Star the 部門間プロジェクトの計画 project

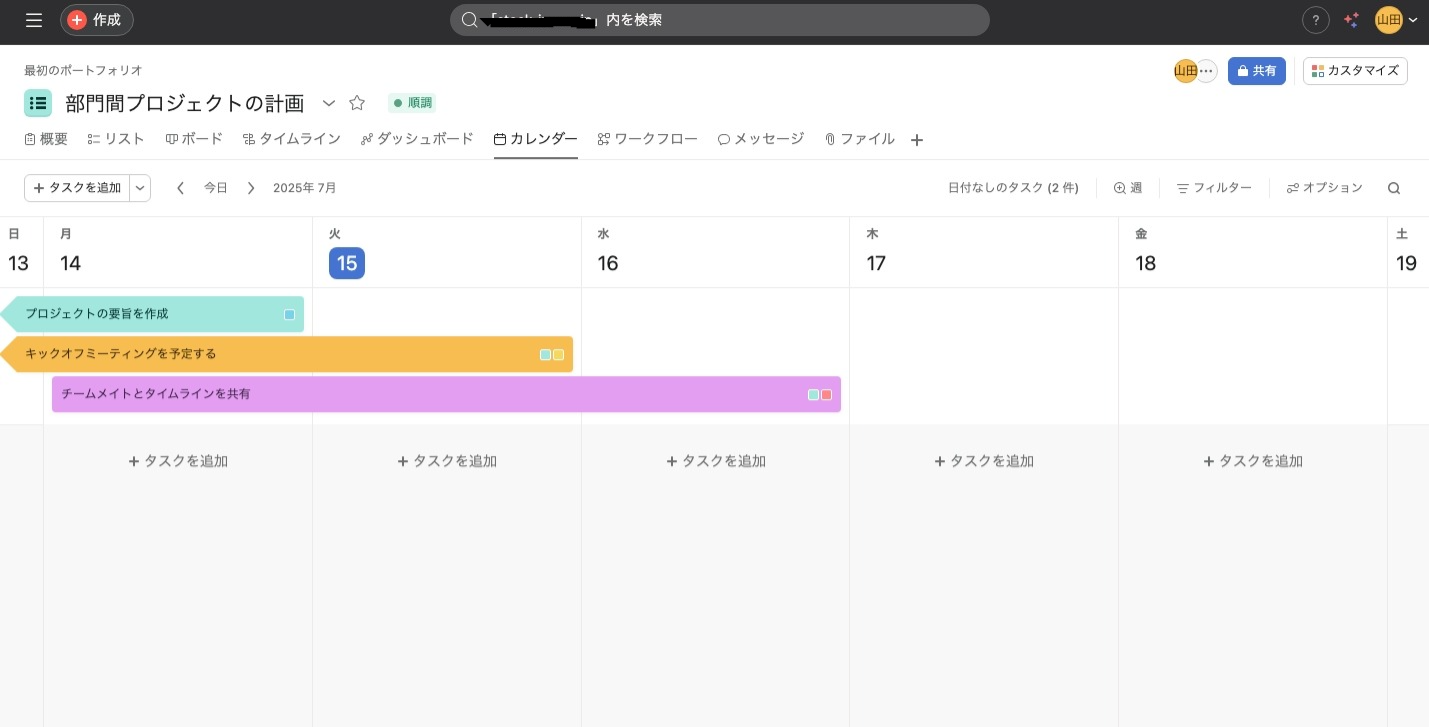(357, 103)
